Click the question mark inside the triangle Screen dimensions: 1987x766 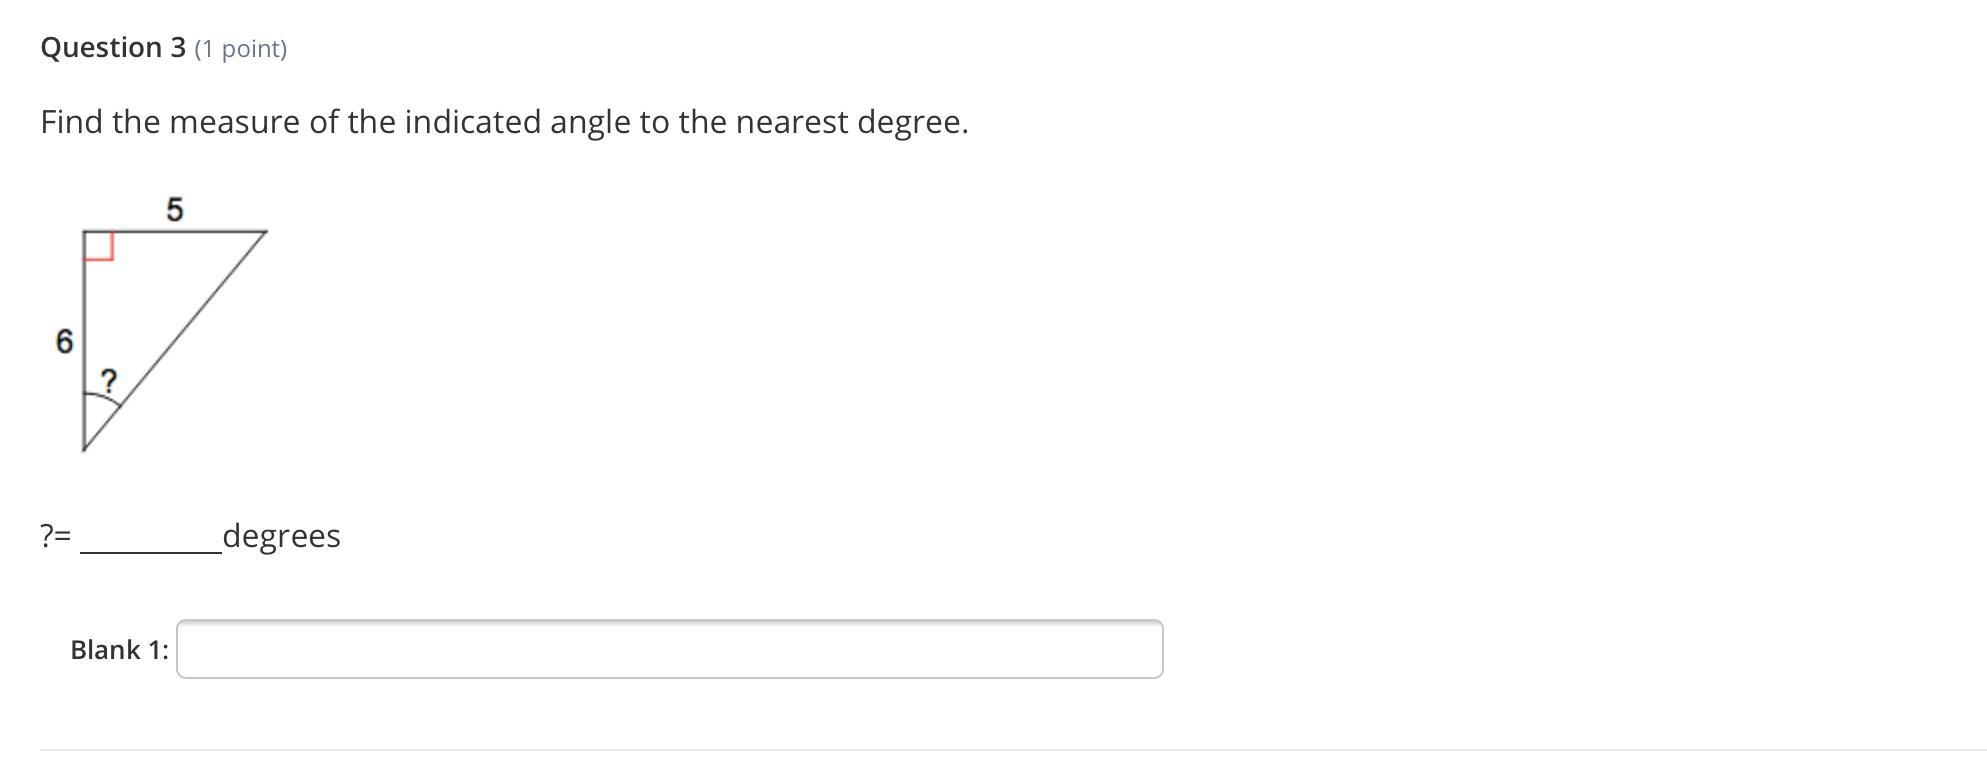pyautogui.click(x=108, y=380)
